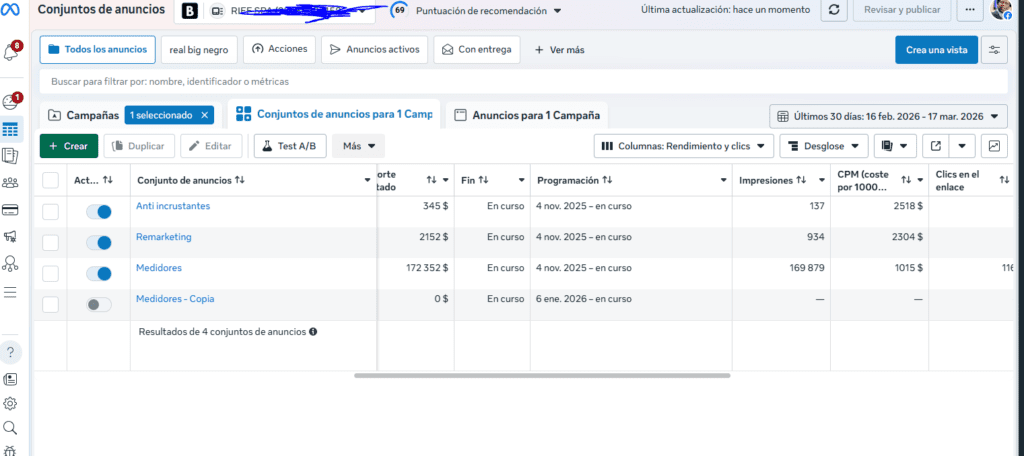This screenshot has height=456, width=1024.
Task: Click the horizontal table scrollbar
Action: [542, 376]
